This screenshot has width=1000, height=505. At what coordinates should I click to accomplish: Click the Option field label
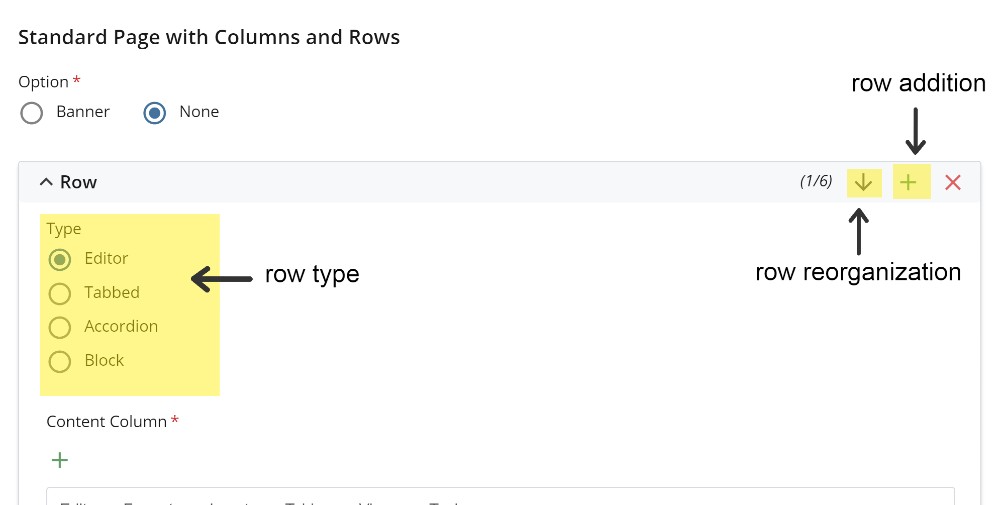point(44,82)
